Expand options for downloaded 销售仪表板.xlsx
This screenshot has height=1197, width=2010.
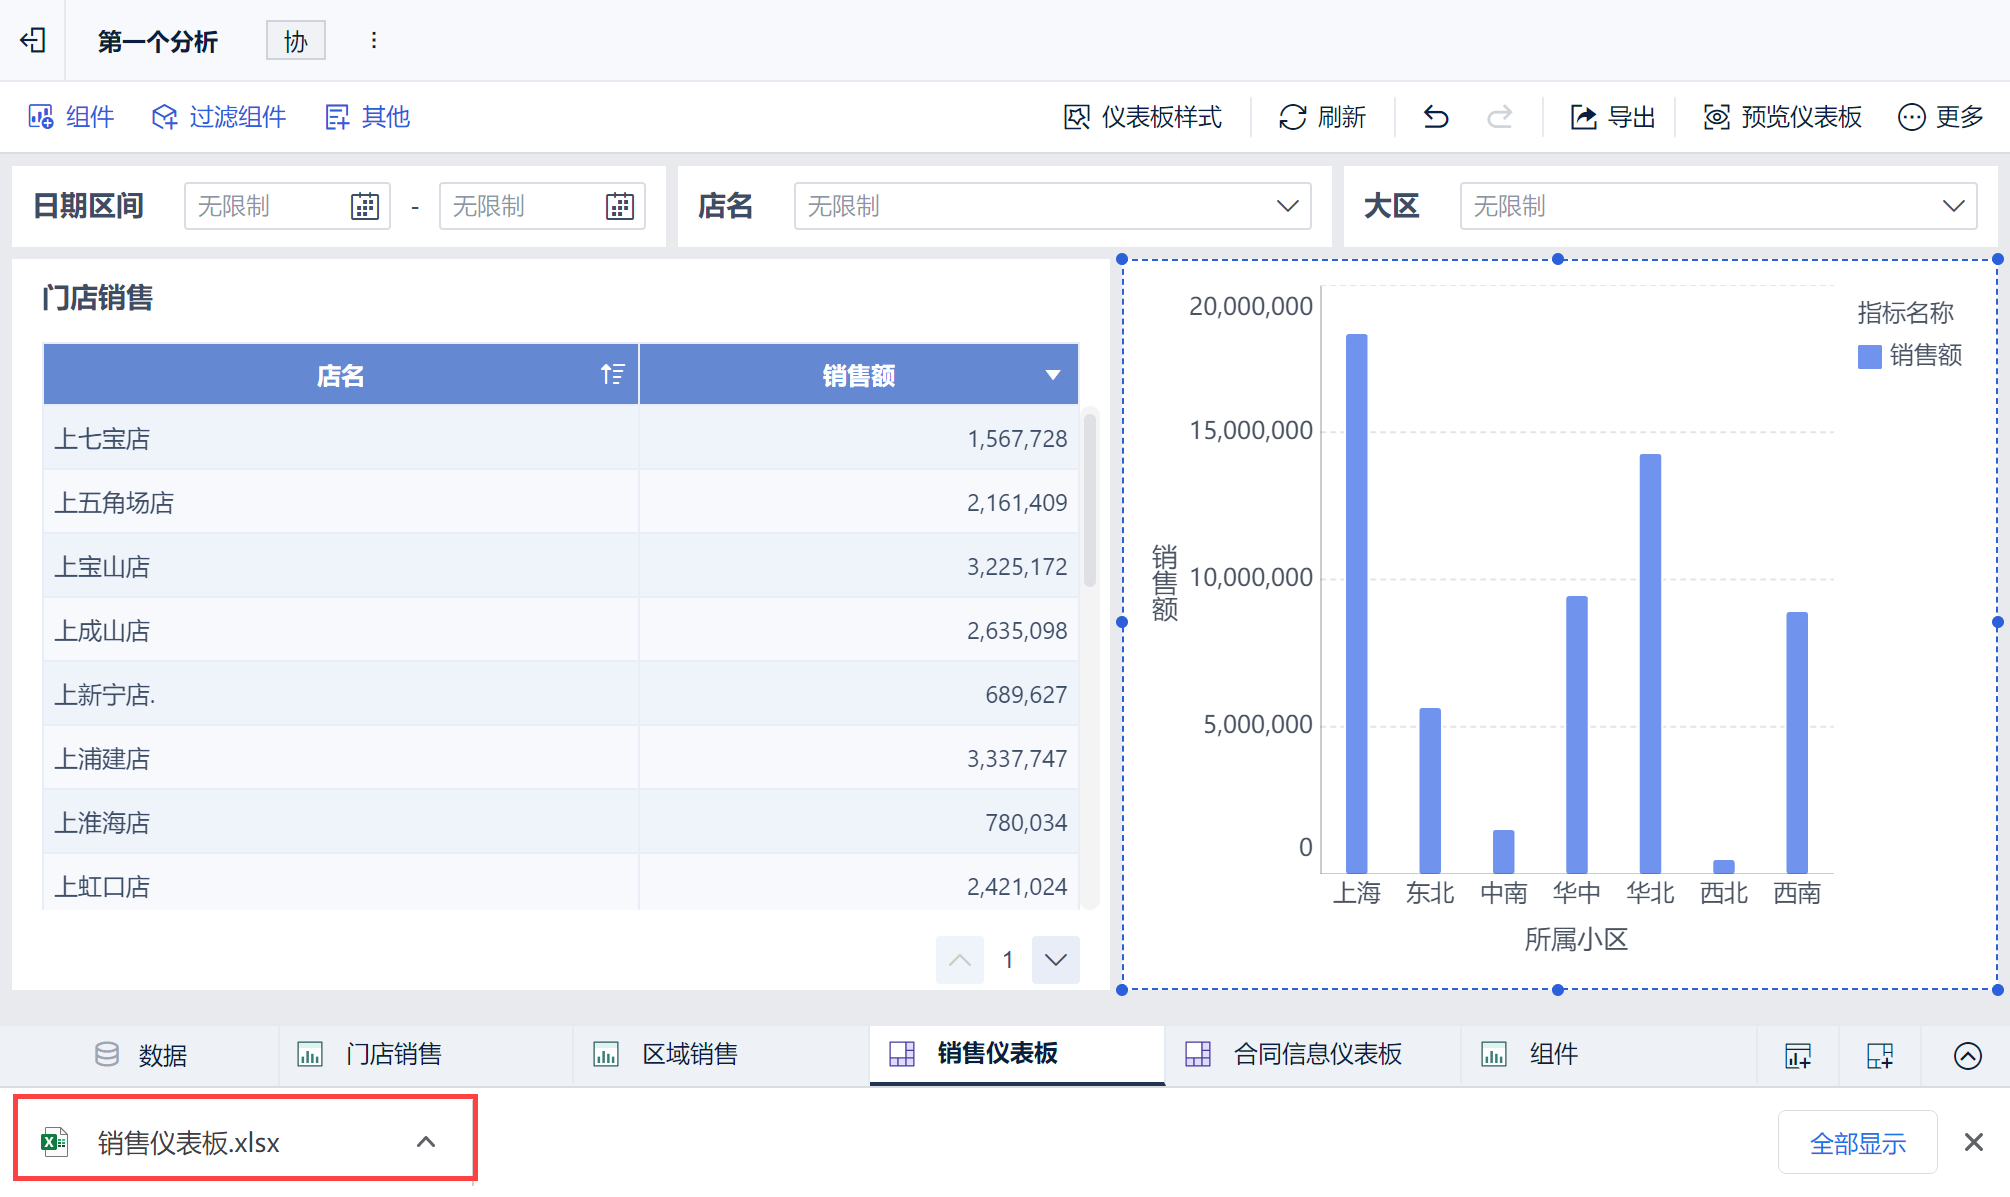[426, 1142]
